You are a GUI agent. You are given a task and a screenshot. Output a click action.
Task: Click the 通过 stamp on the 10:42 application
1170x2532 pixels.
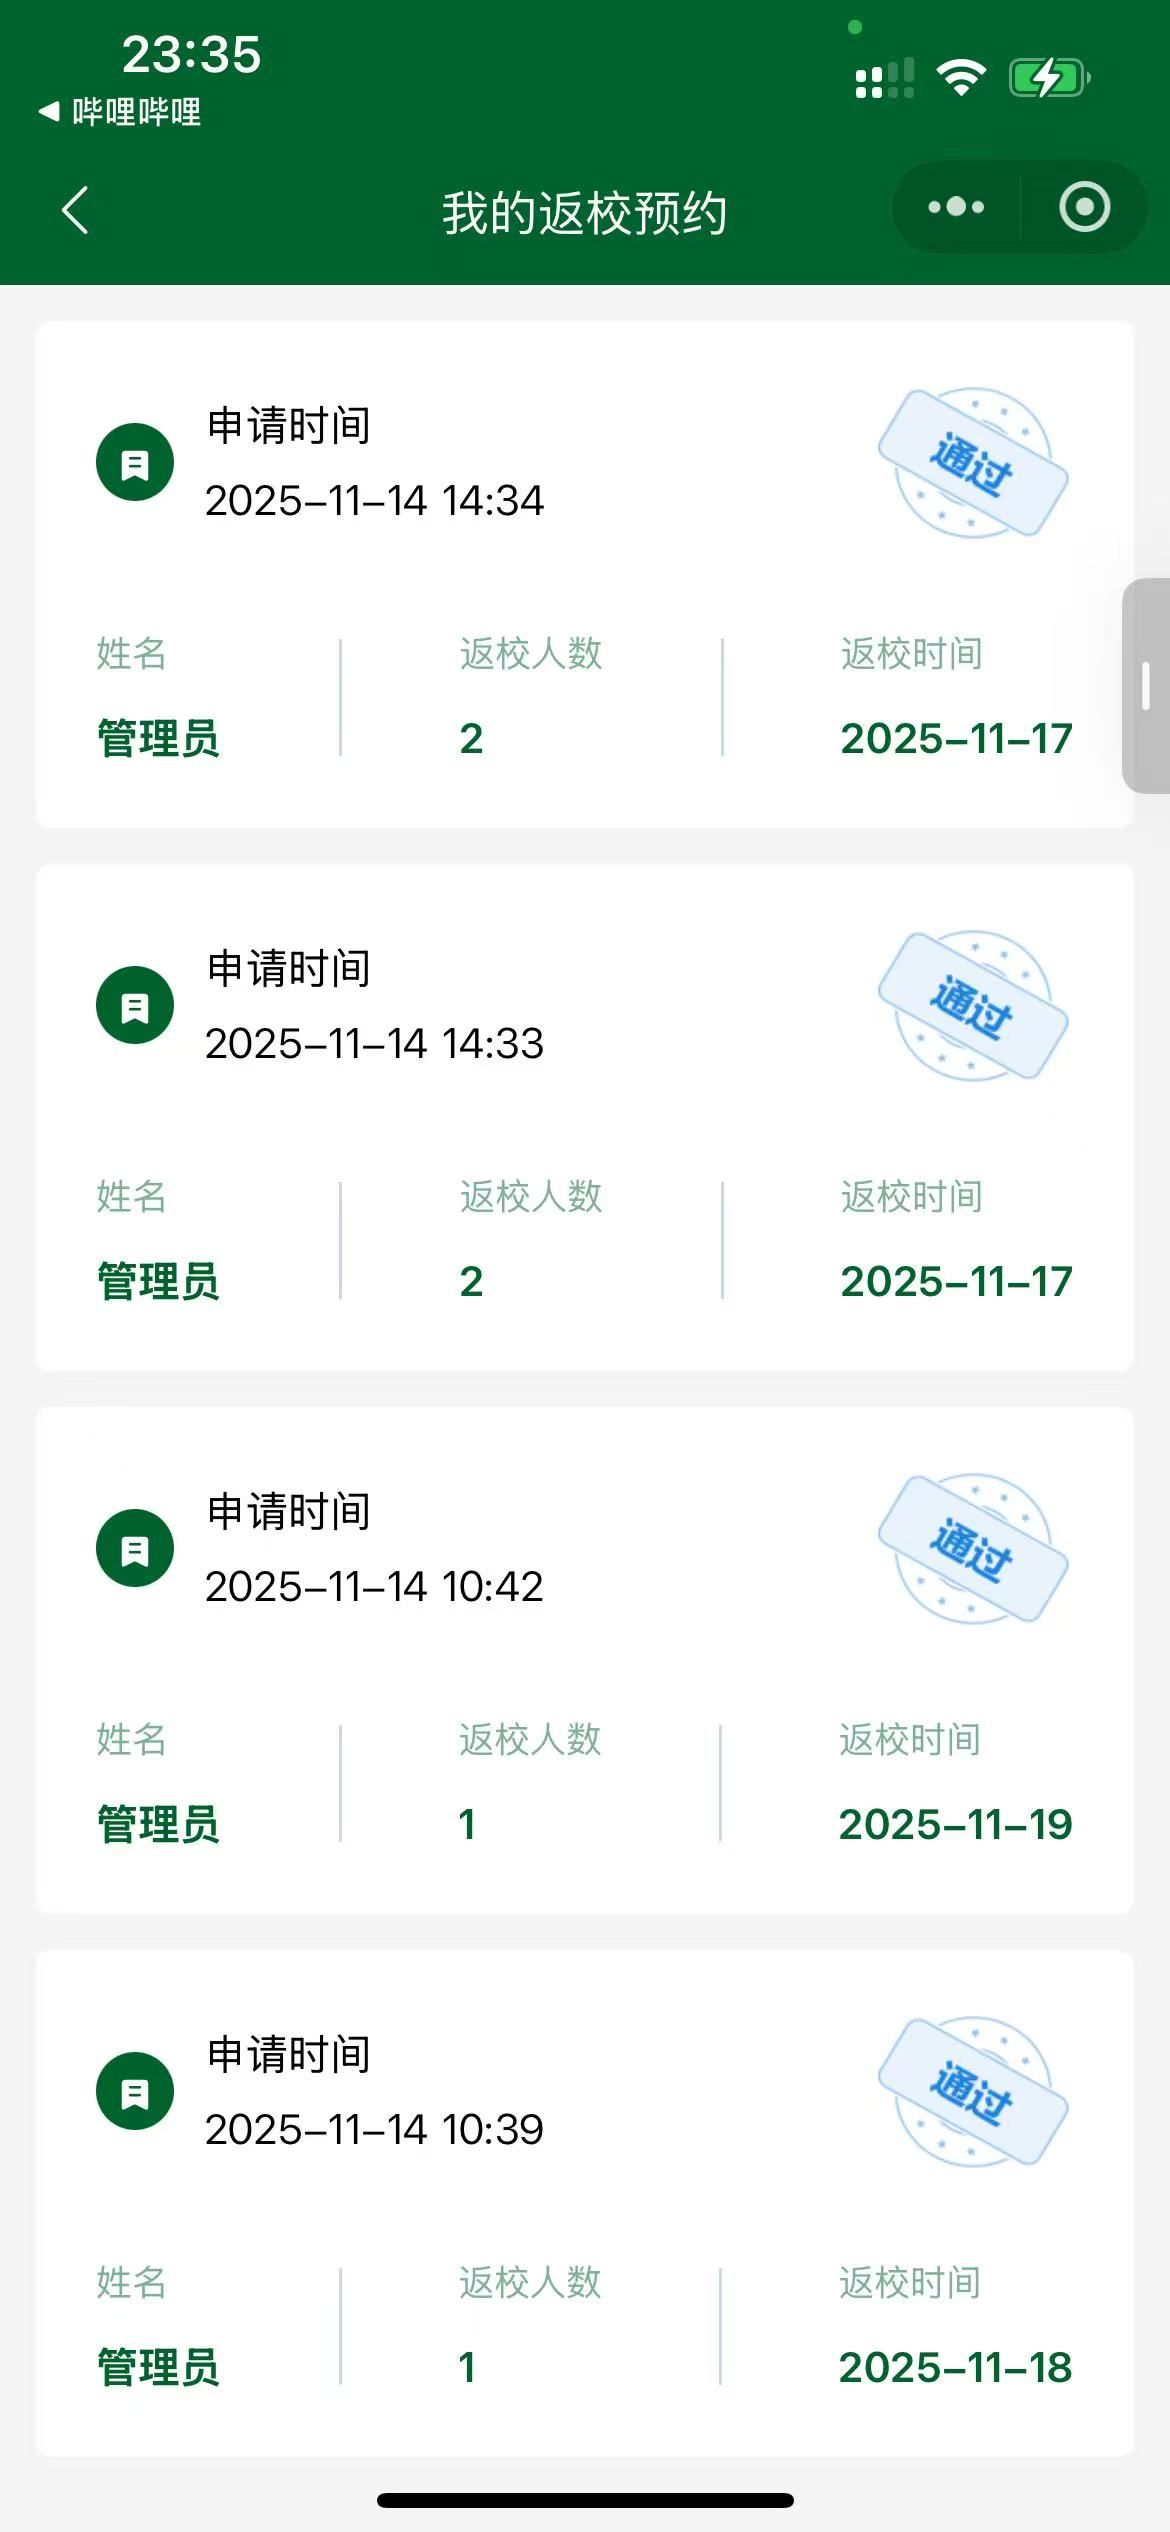(973, 1548)
